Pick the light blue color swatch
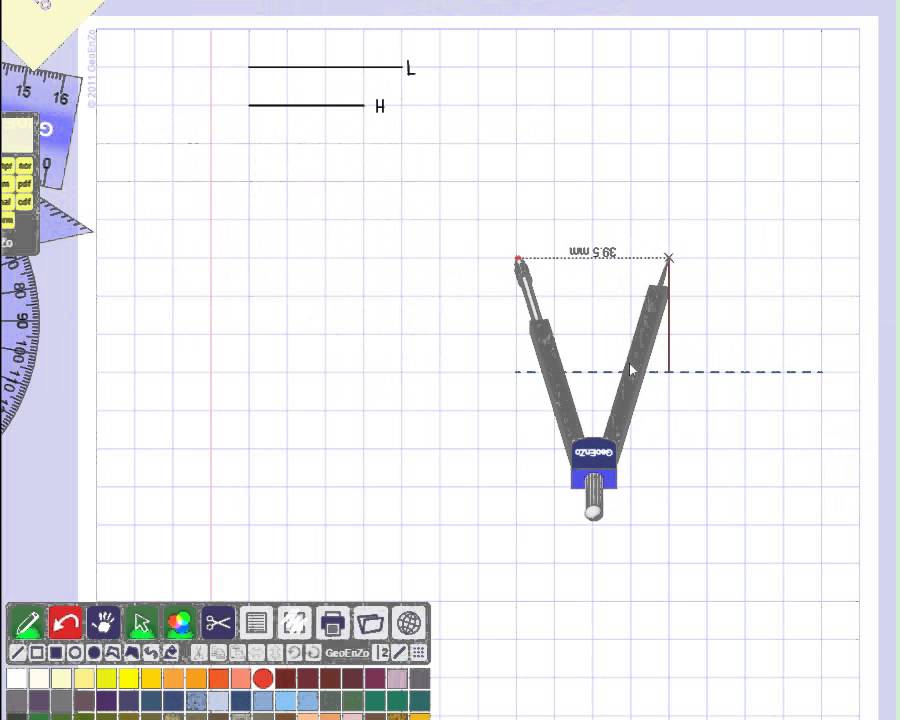Image resolution: width=900 pixels, height=720 pixels. click(x=285, y=701)
